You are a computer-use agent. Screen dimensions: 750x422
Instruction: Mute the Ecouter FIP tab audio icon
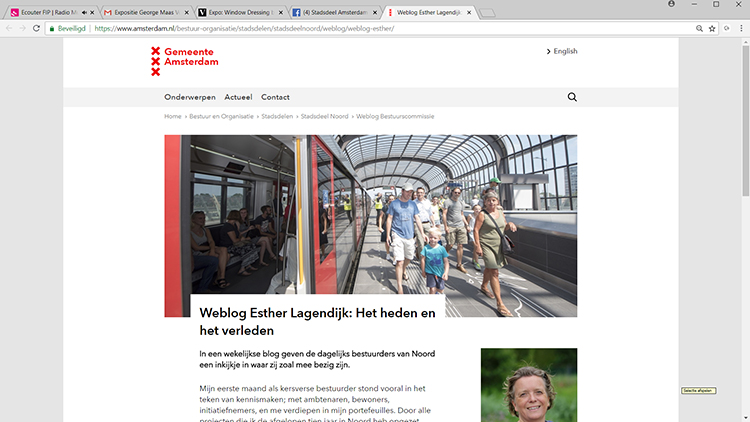click(x=84, y=12)
